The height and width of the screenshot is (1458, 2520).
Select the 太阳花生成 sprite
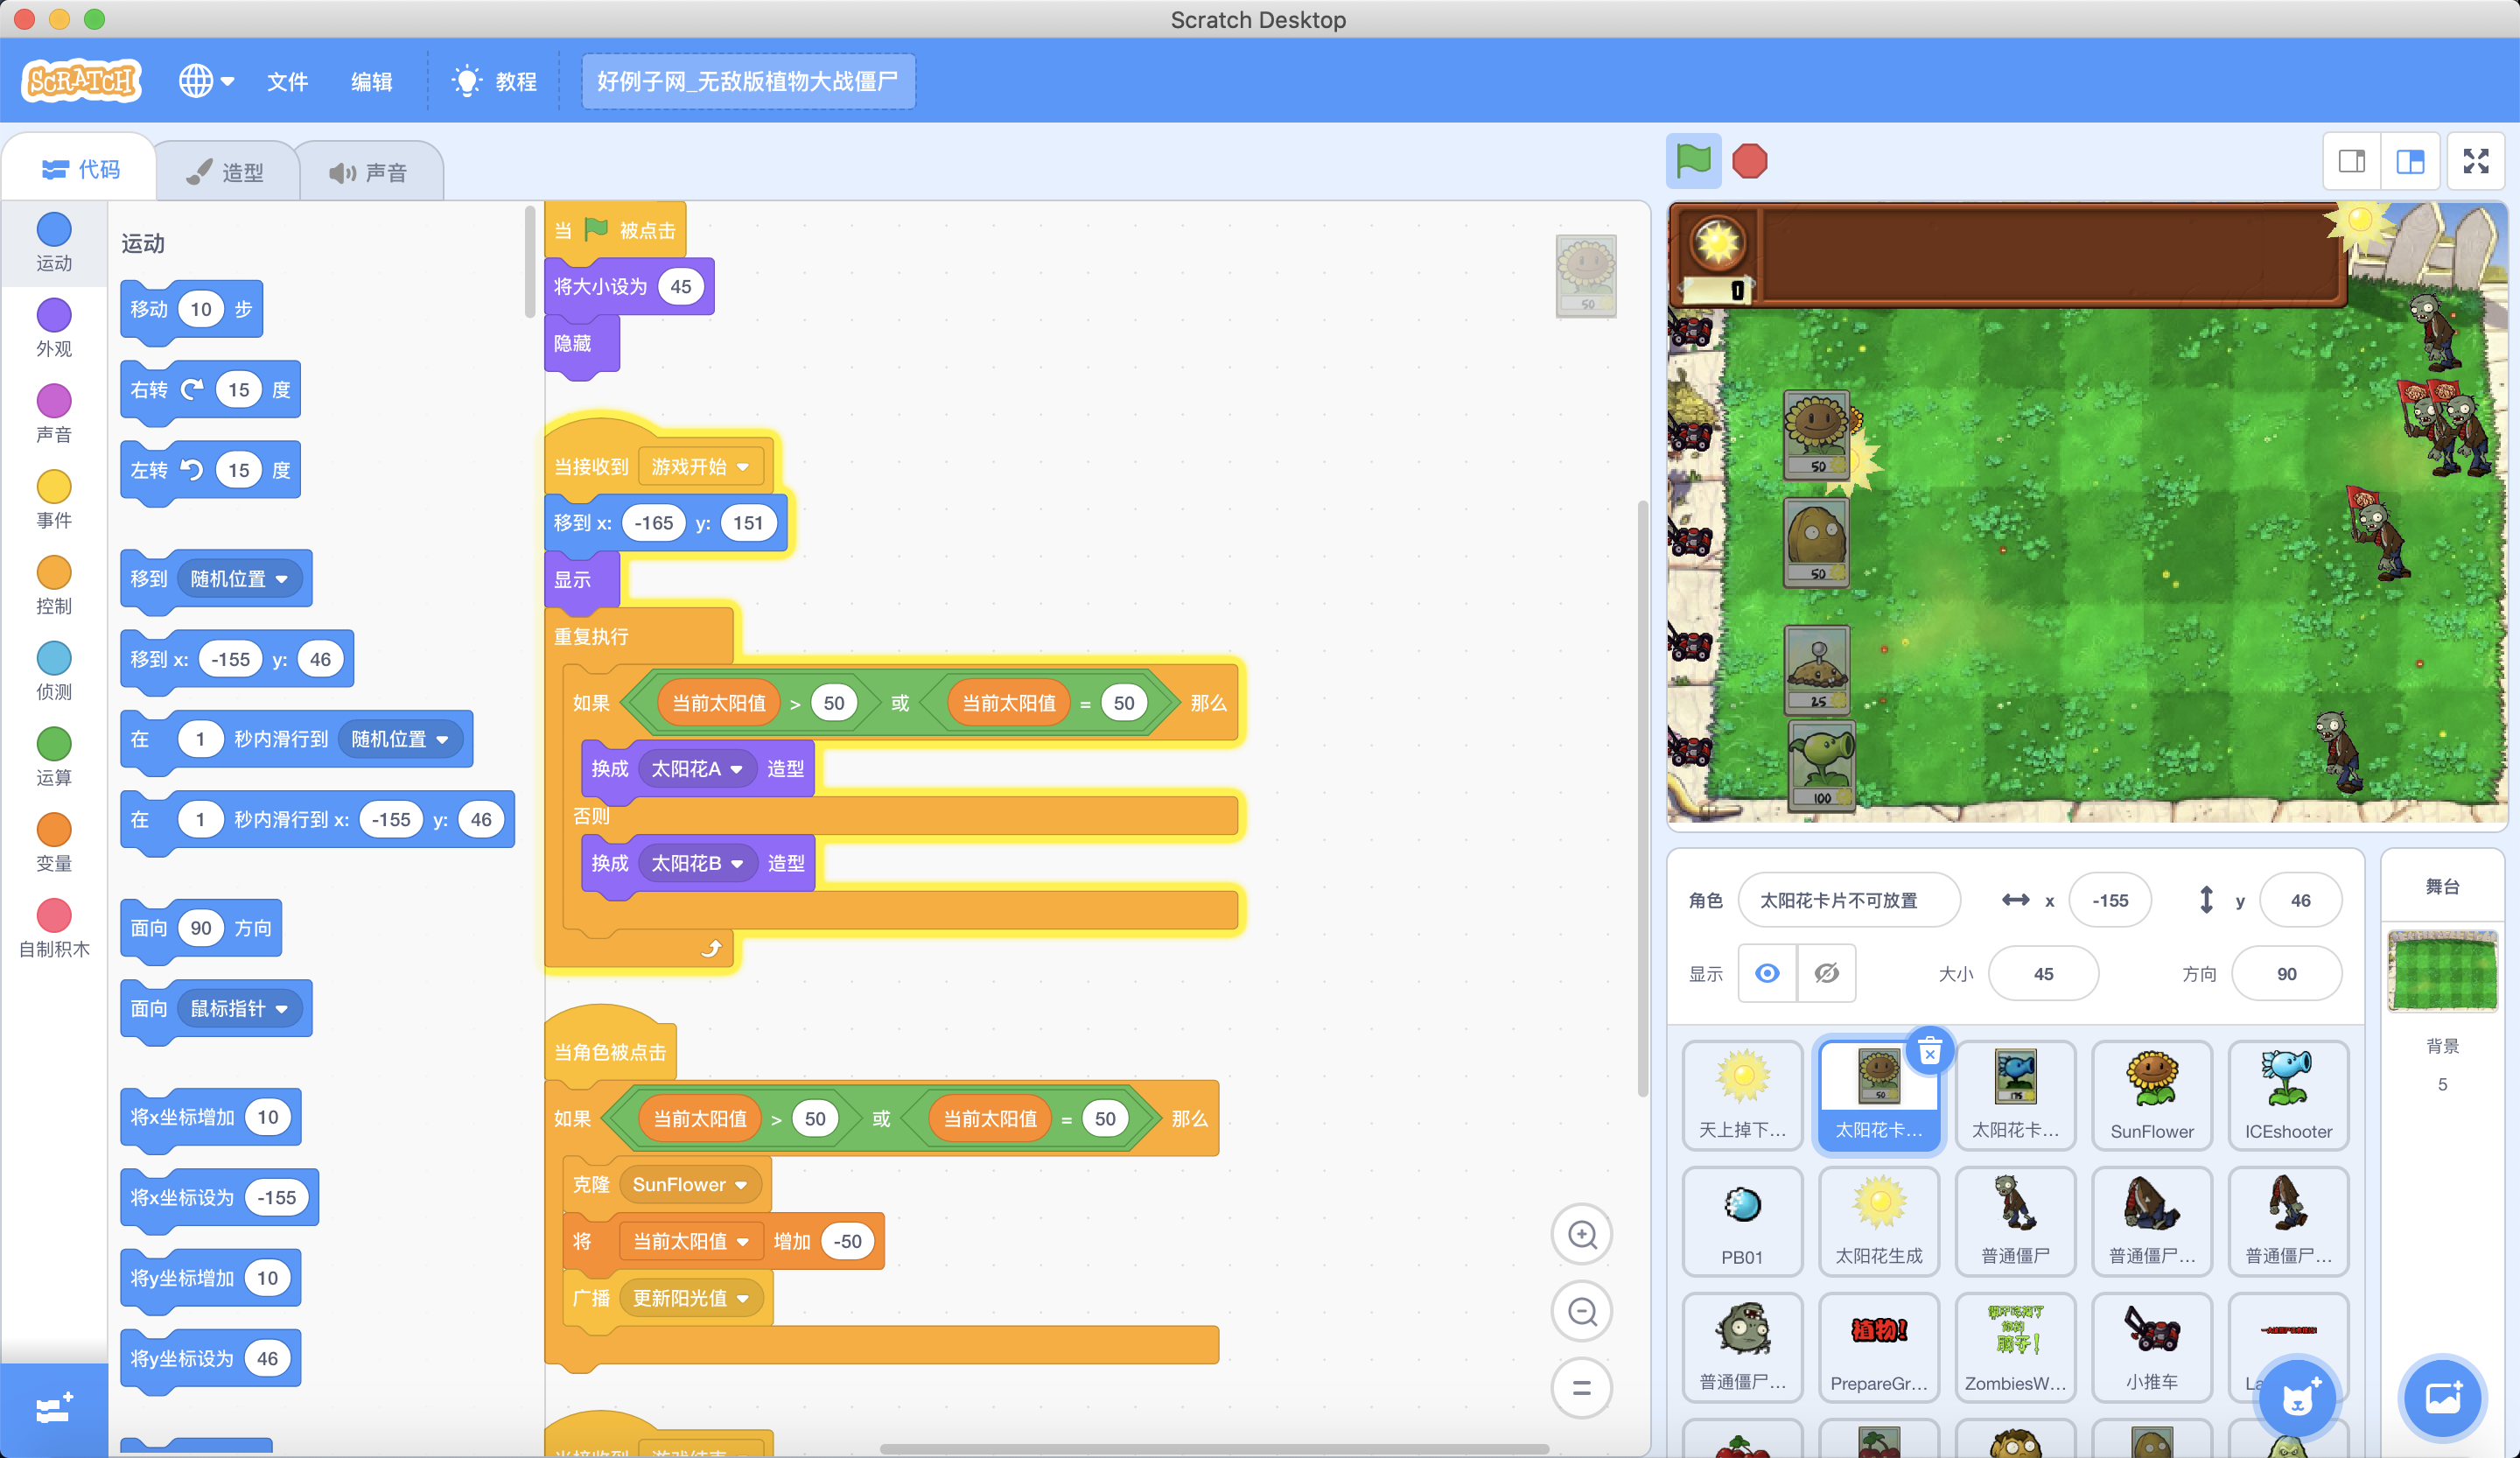coord(1878,1221)
